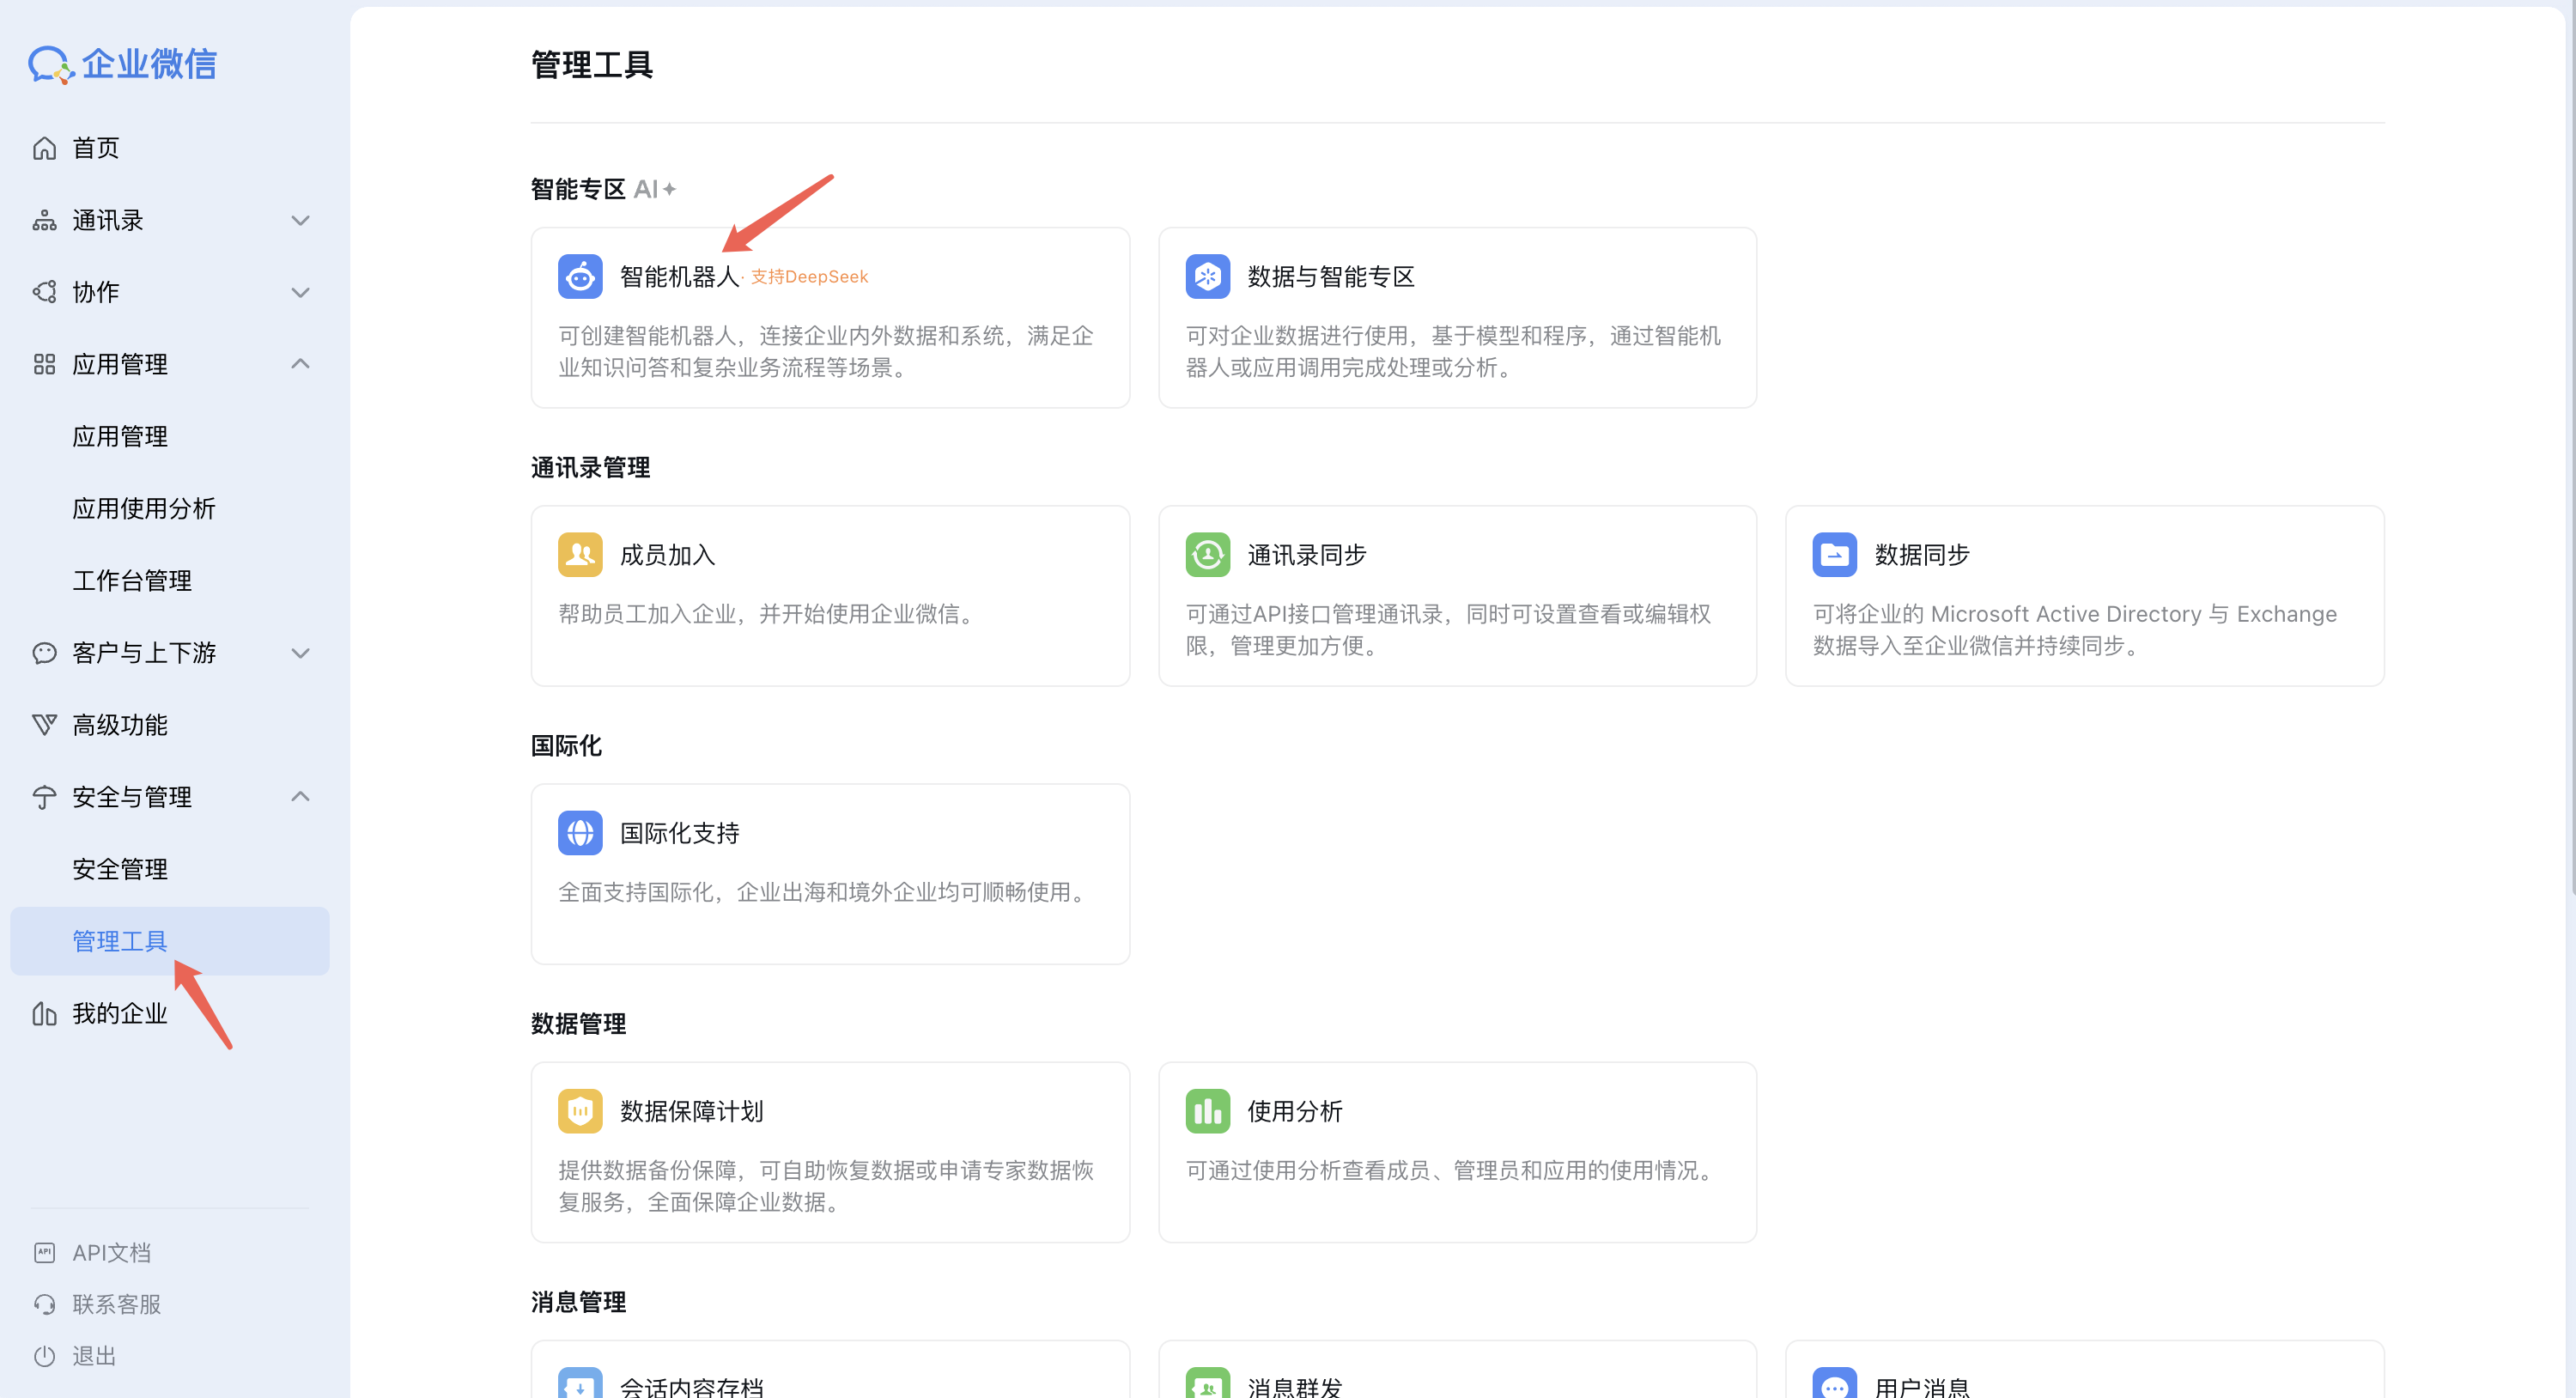
Task: Click 退出 to log out
Action: click(93, 1357)
